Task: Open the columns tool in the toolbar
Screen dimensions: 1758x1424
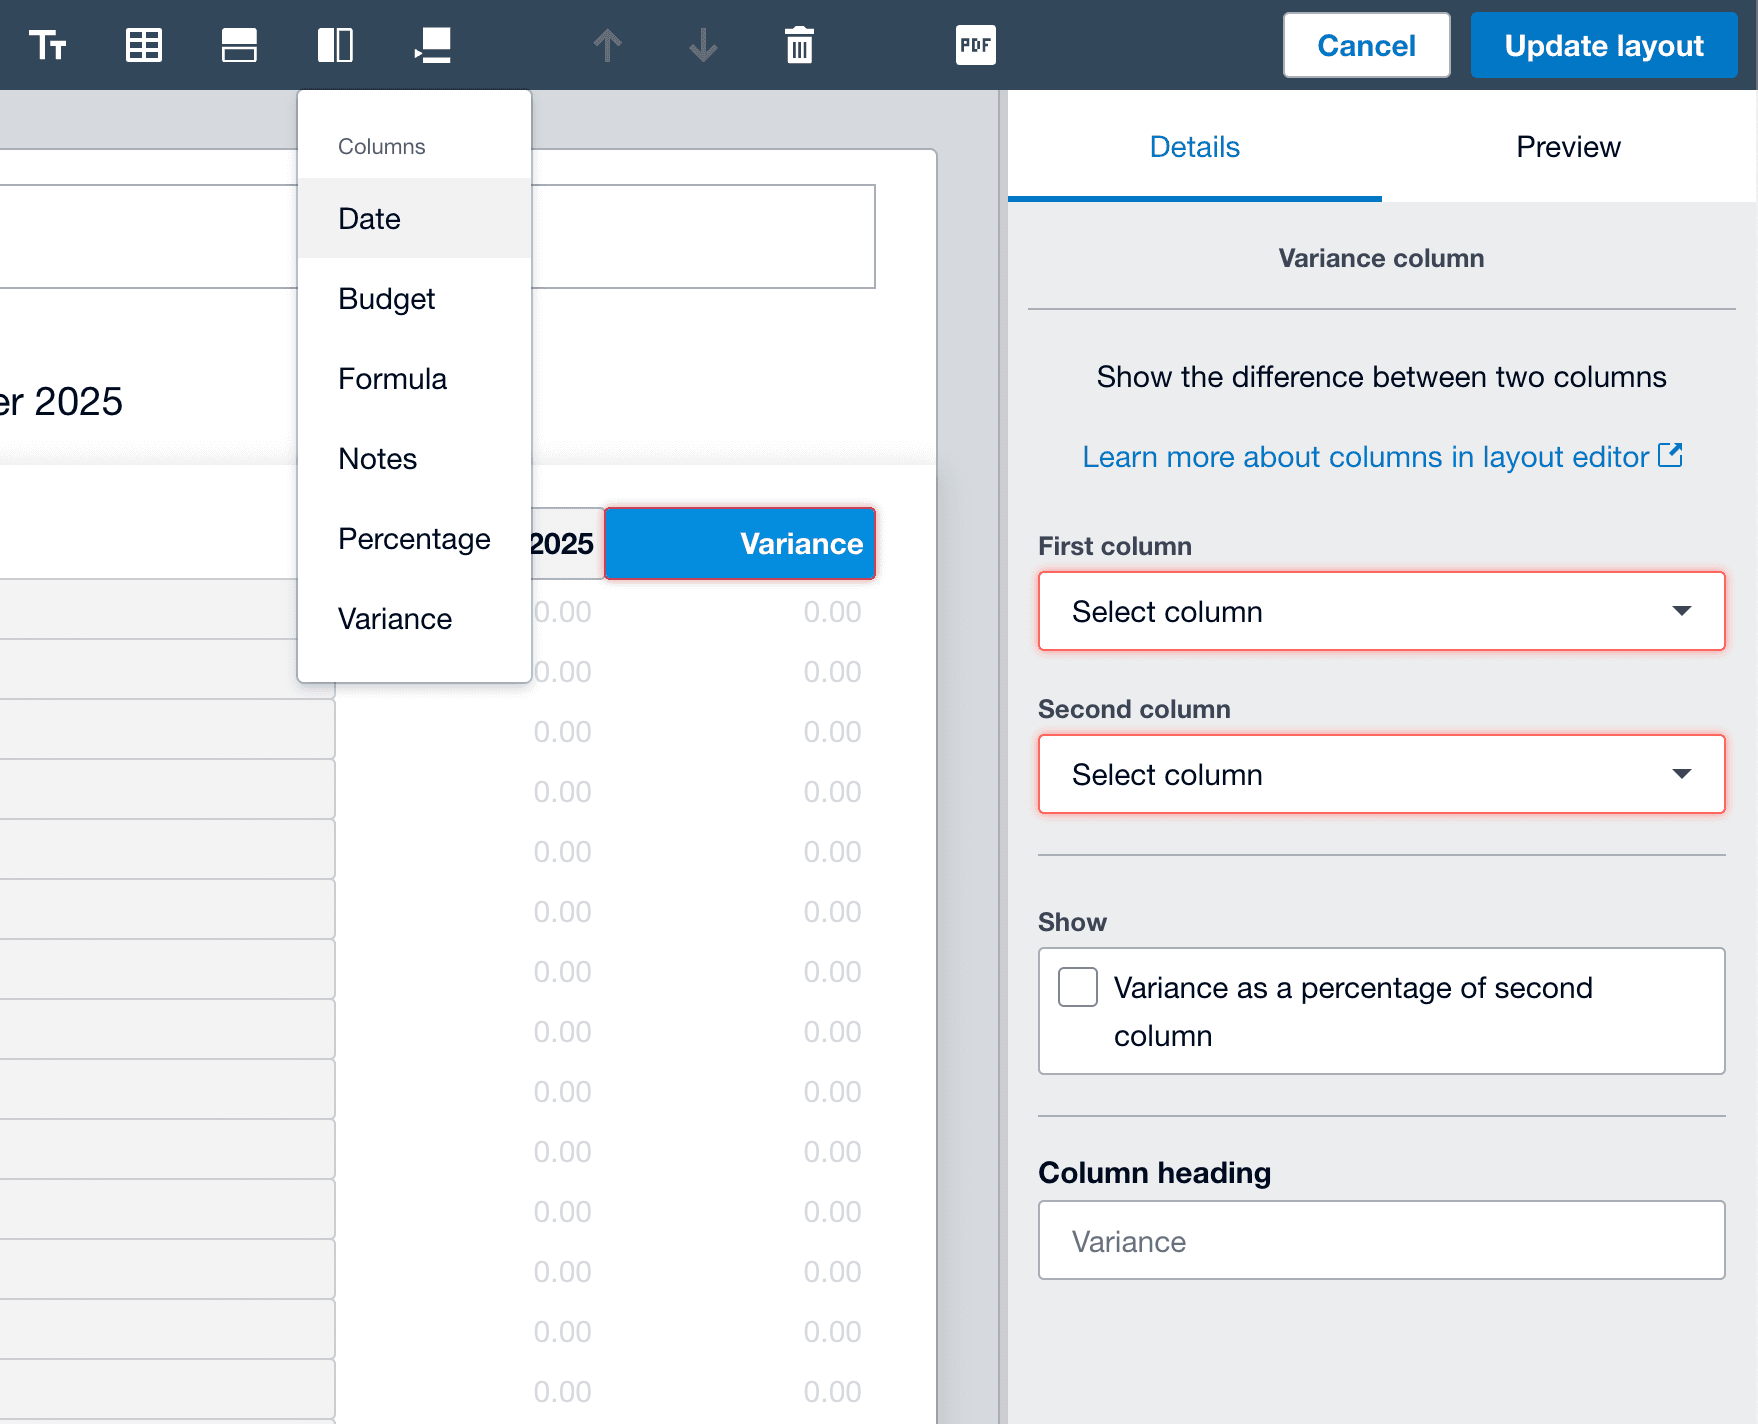Action: tap(334, 45)
